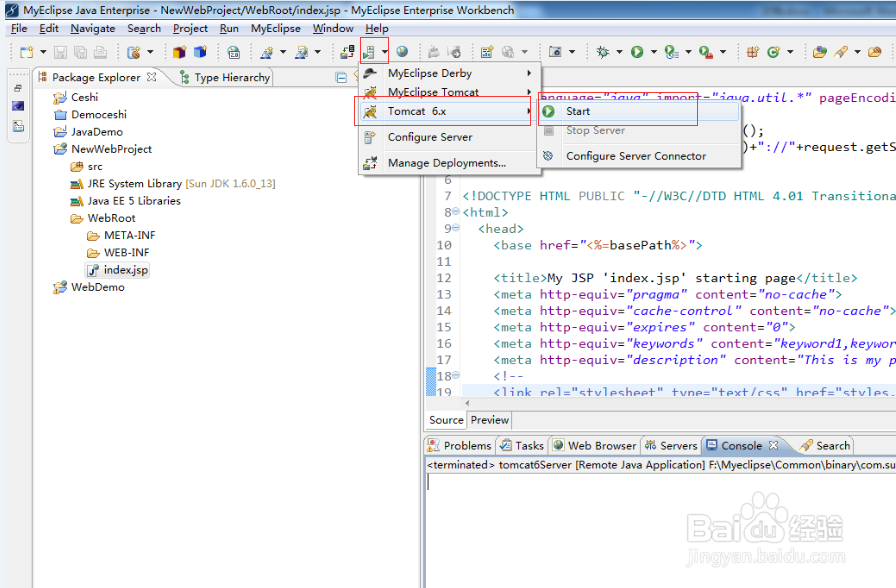Image resolution: width=896 pixels, height=588 pixels.
Task: Open the Debug dropdown arrow
Action: click(x=619, y=53)
